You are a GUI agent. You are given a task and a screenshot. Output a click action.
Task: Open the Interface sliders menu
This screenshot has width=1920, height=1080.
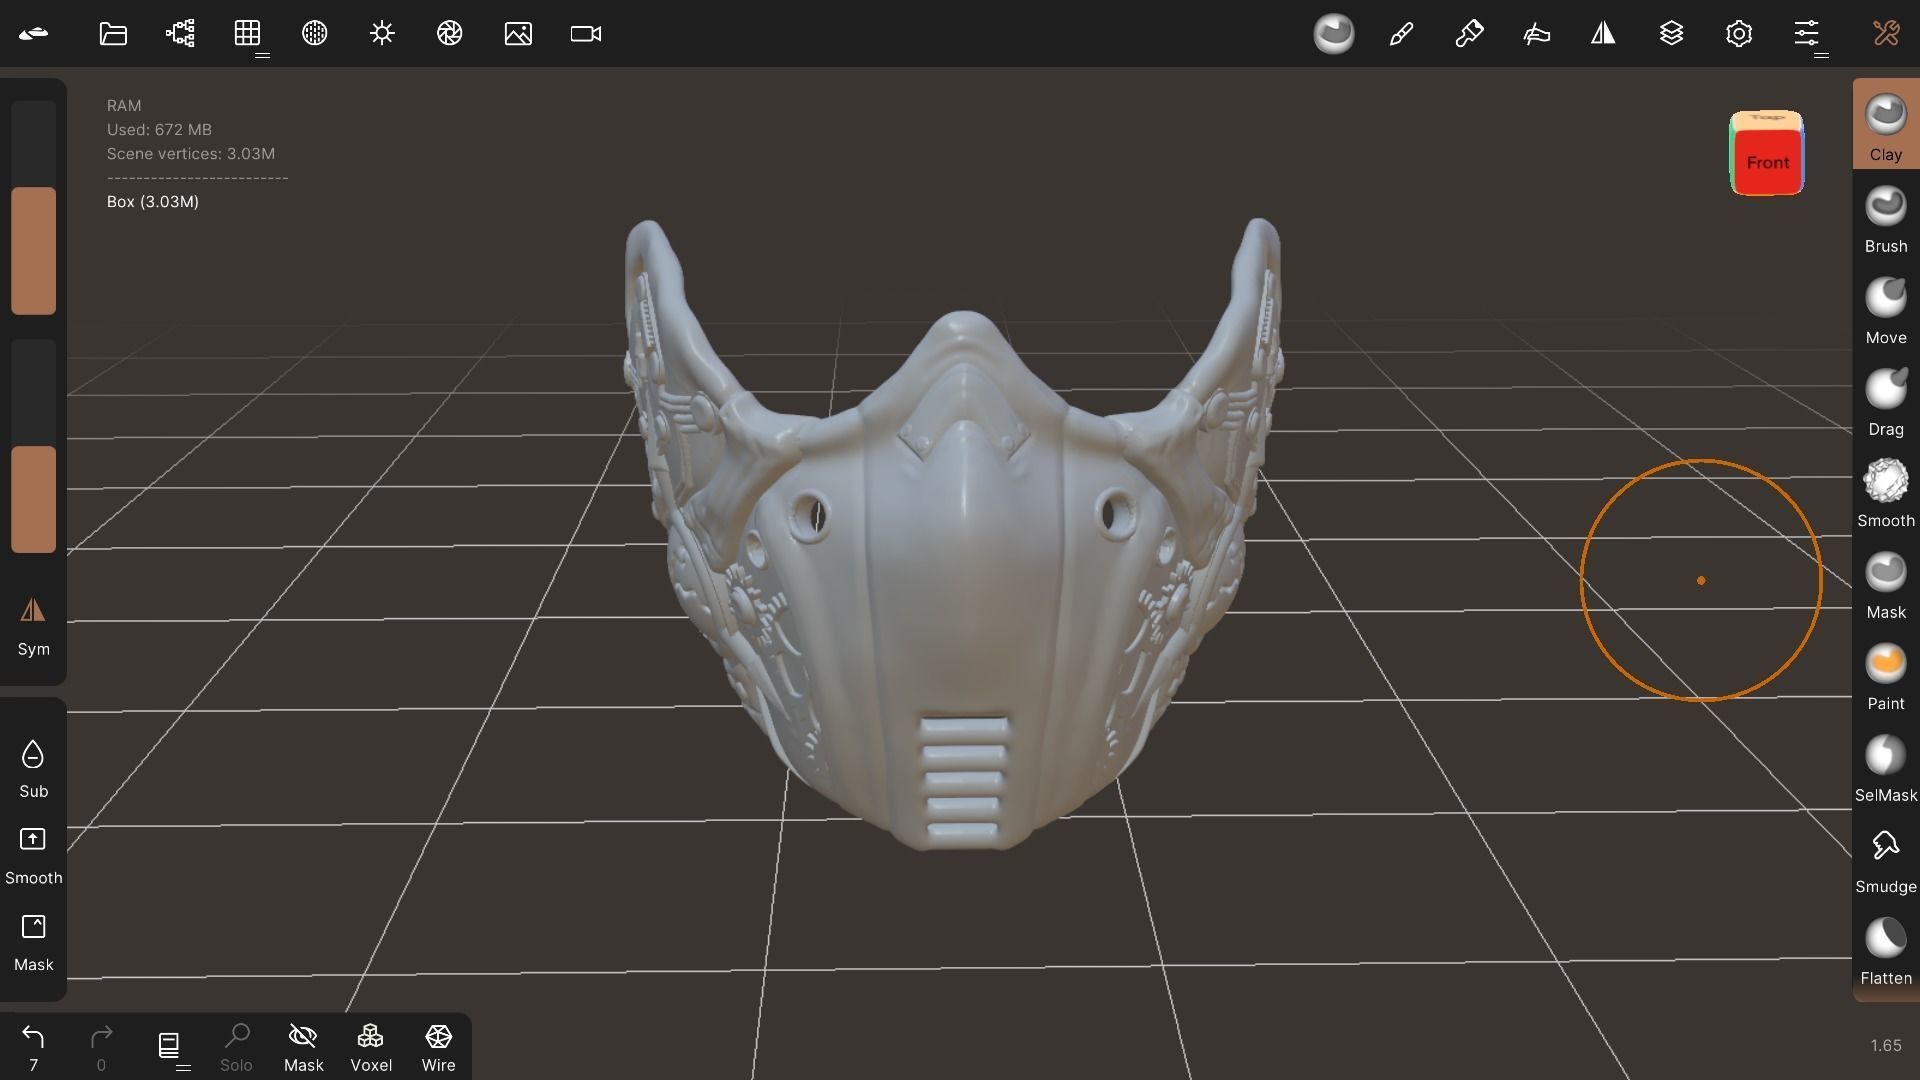[x=1806, y=34]
